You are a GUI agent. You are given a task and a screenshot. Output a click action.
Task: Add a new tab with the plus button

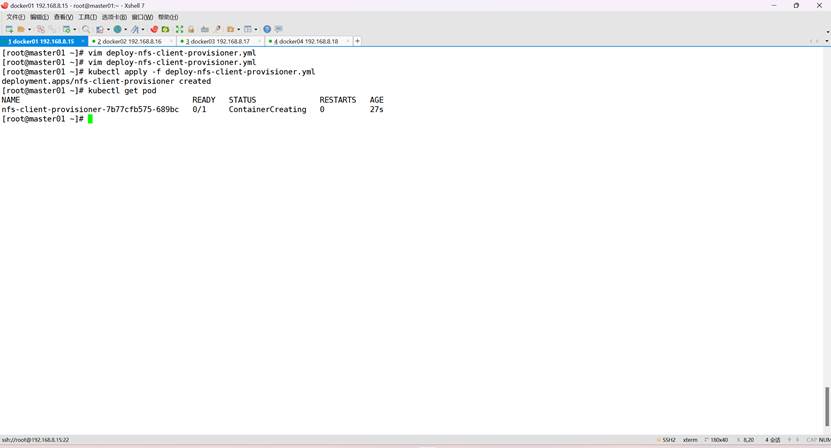[357, 41]
